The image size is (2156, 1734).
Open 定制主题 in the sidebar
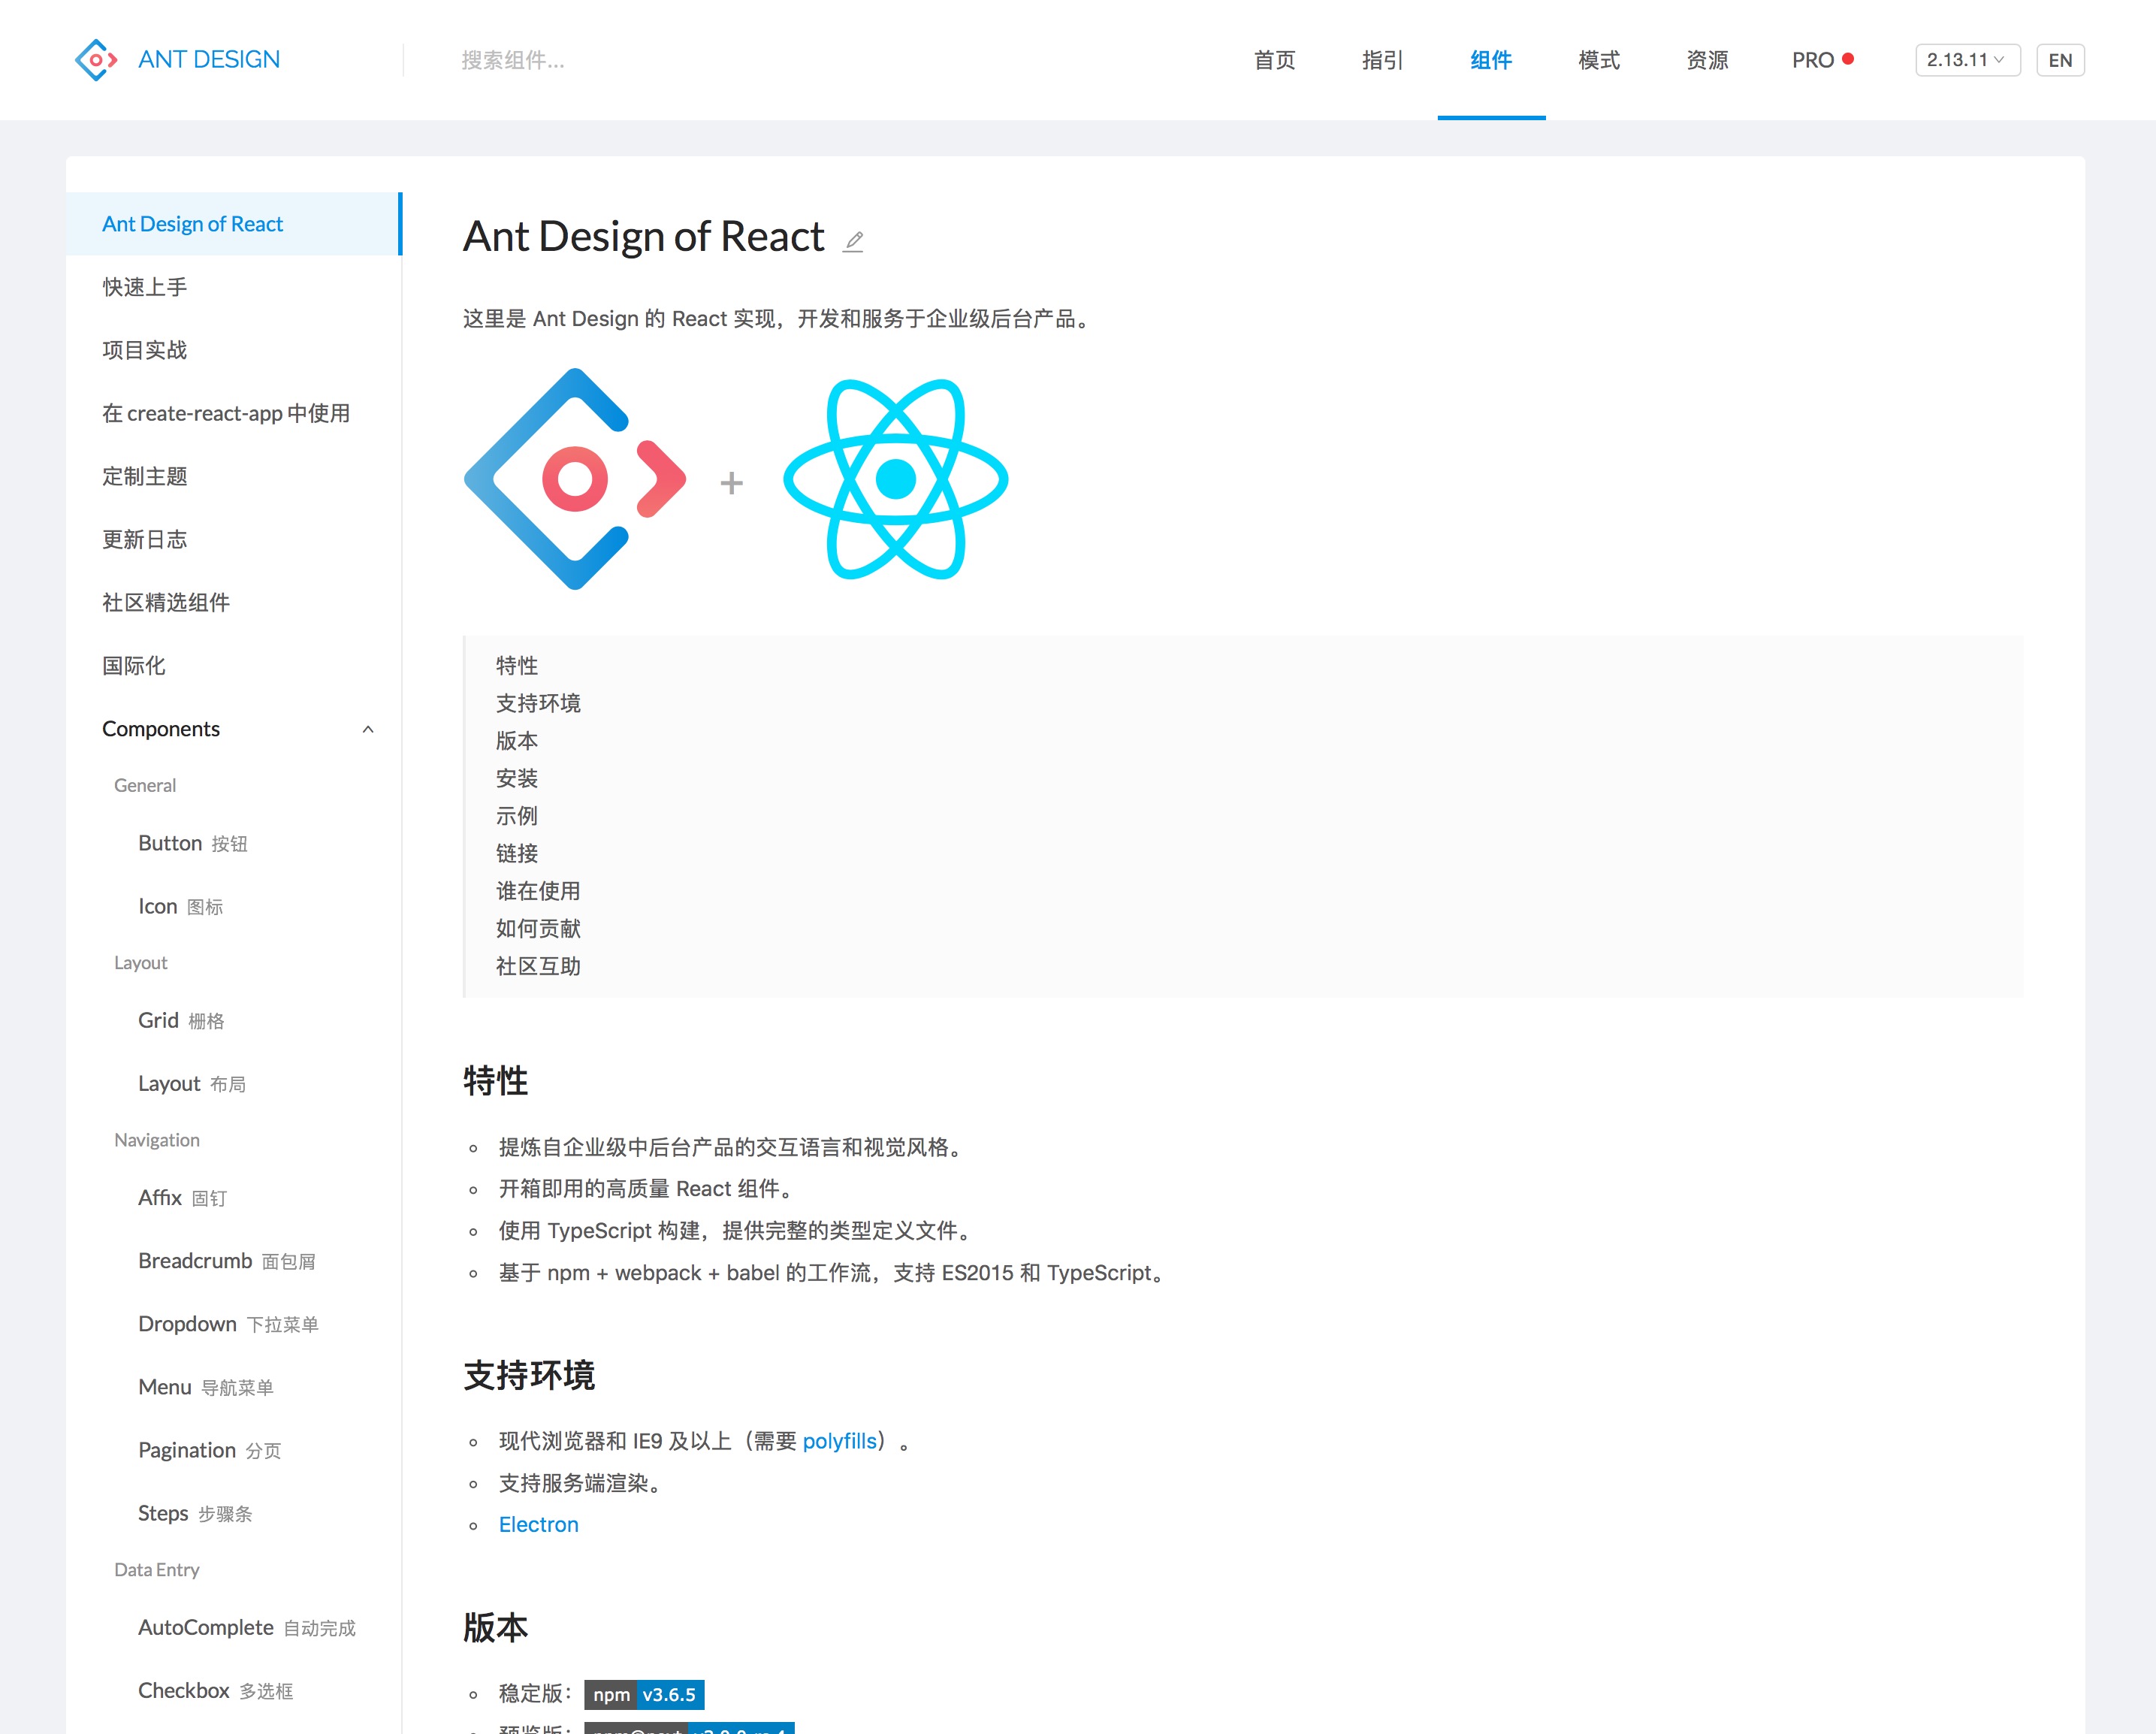coord(234,476)
